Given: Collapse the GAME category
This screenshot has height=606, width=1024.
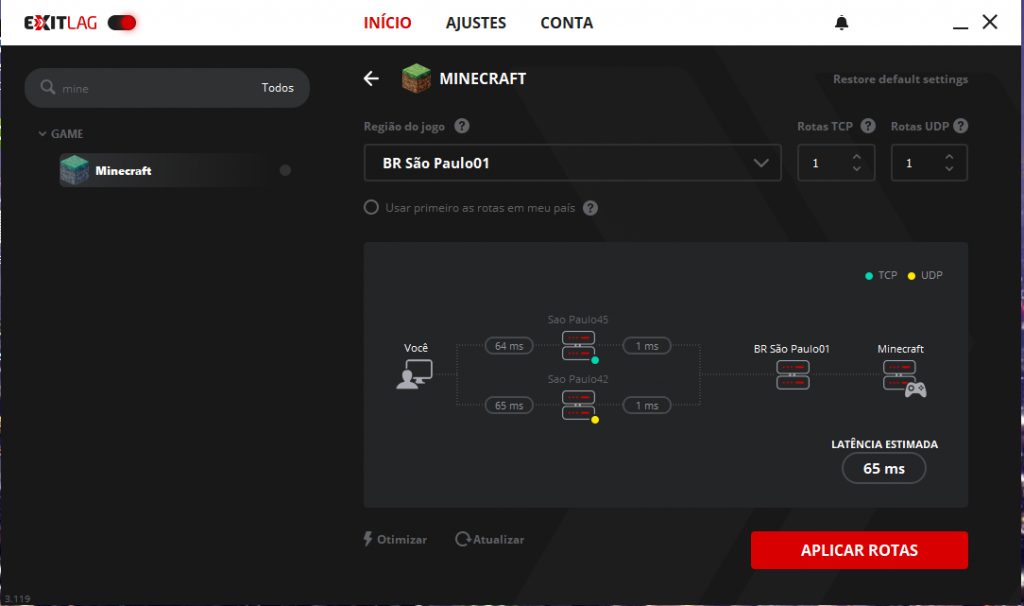Looking at the screenshot, I should (43, 134).
